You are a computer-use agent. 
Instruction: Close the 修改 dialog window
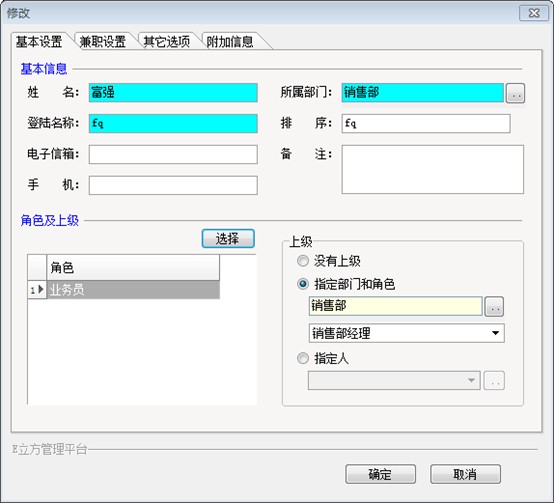pos(534,13)
